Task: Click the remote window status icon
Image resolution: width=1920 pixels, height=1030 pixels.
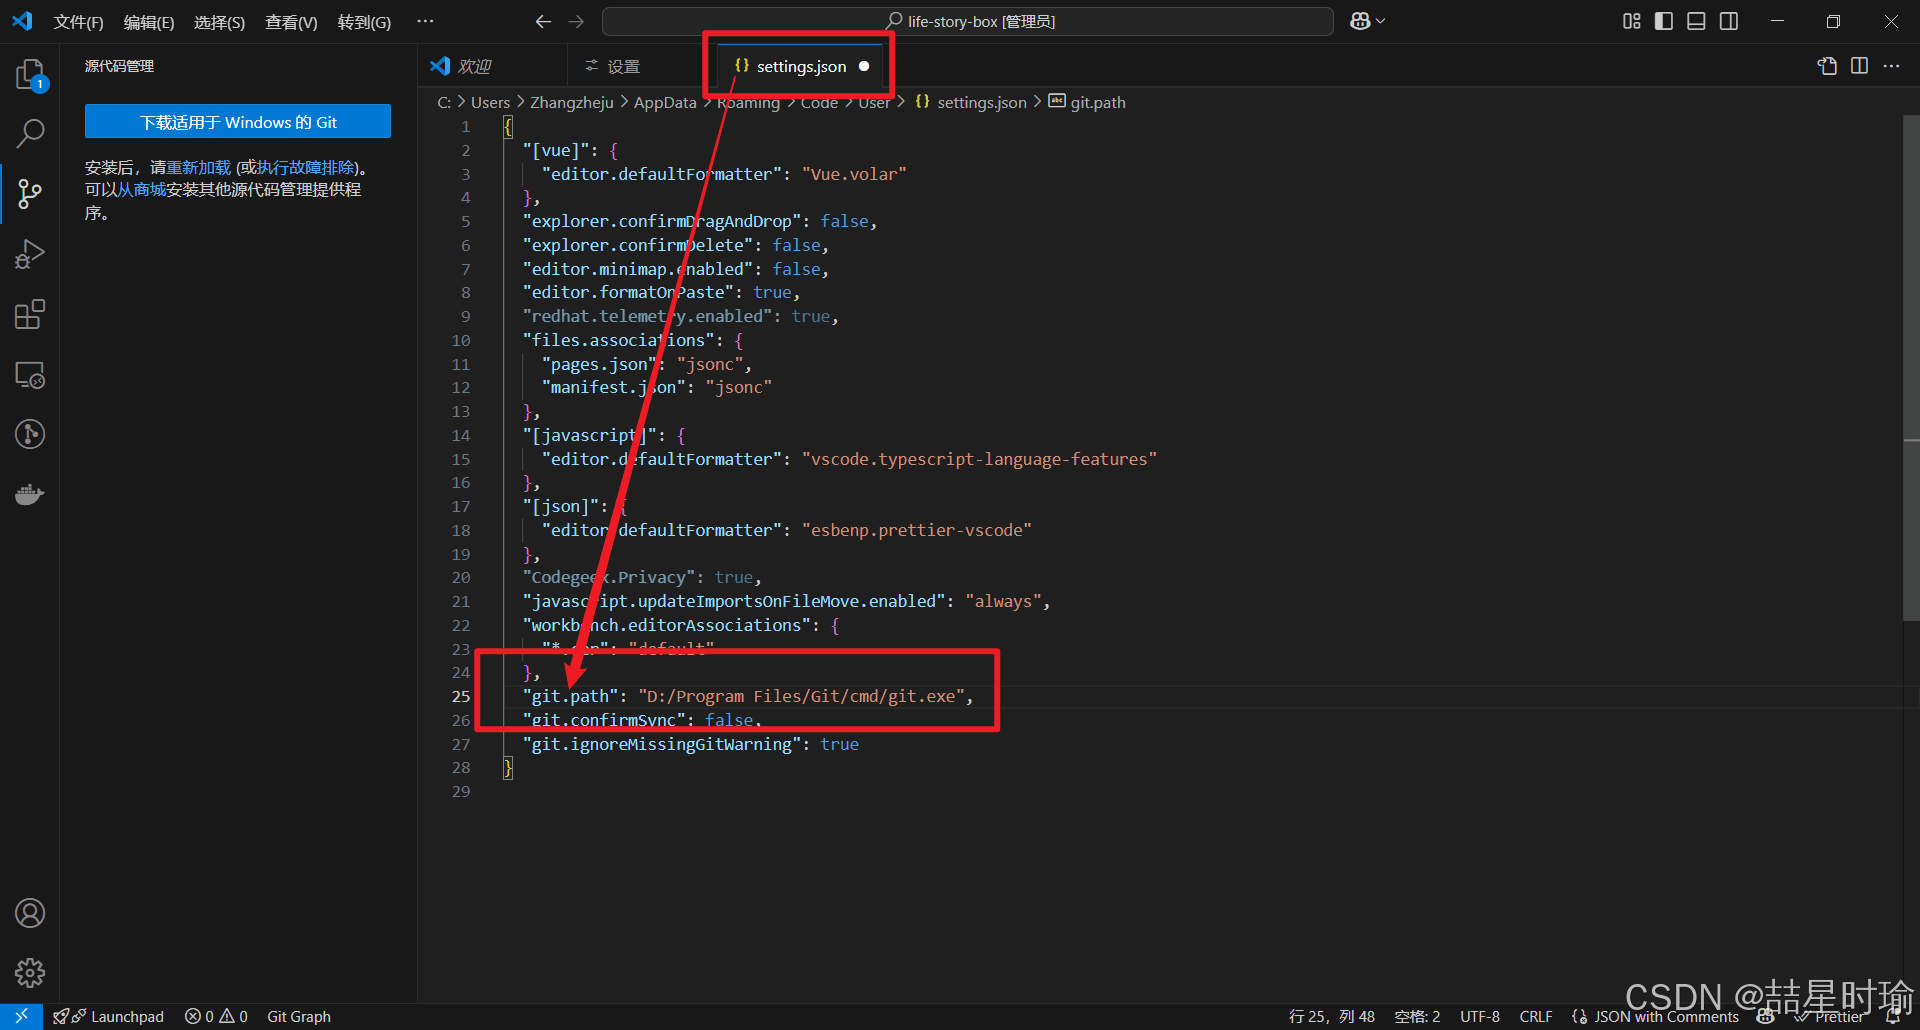Action: pos(21,1016)
